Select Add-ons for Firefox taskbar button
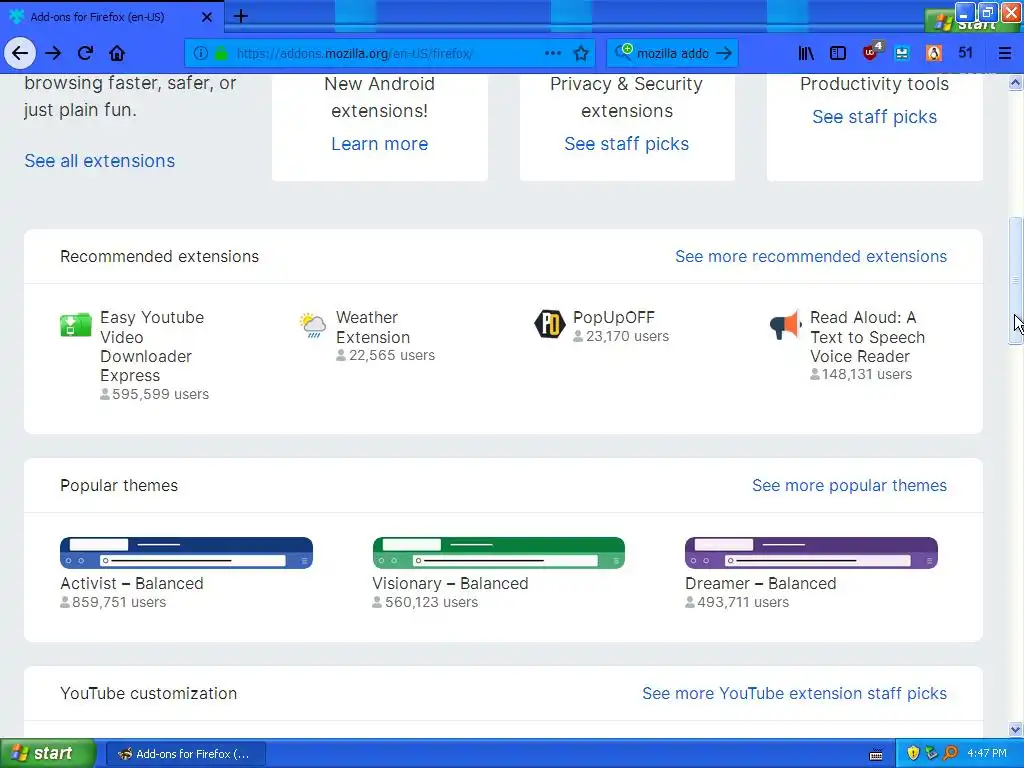This screenshot has height=768, width=1024. 185,754
